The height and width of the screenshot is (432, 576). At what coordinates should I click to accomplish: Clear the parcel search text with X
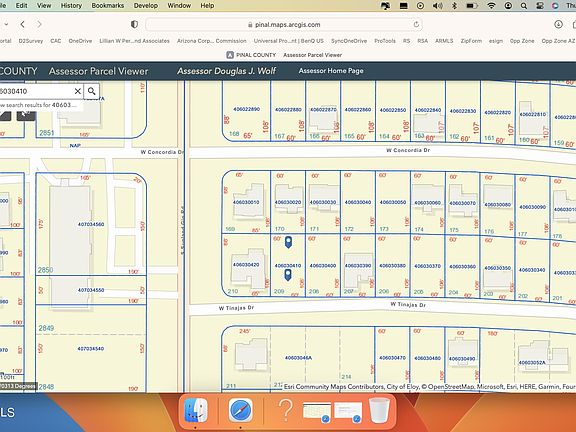78,91
